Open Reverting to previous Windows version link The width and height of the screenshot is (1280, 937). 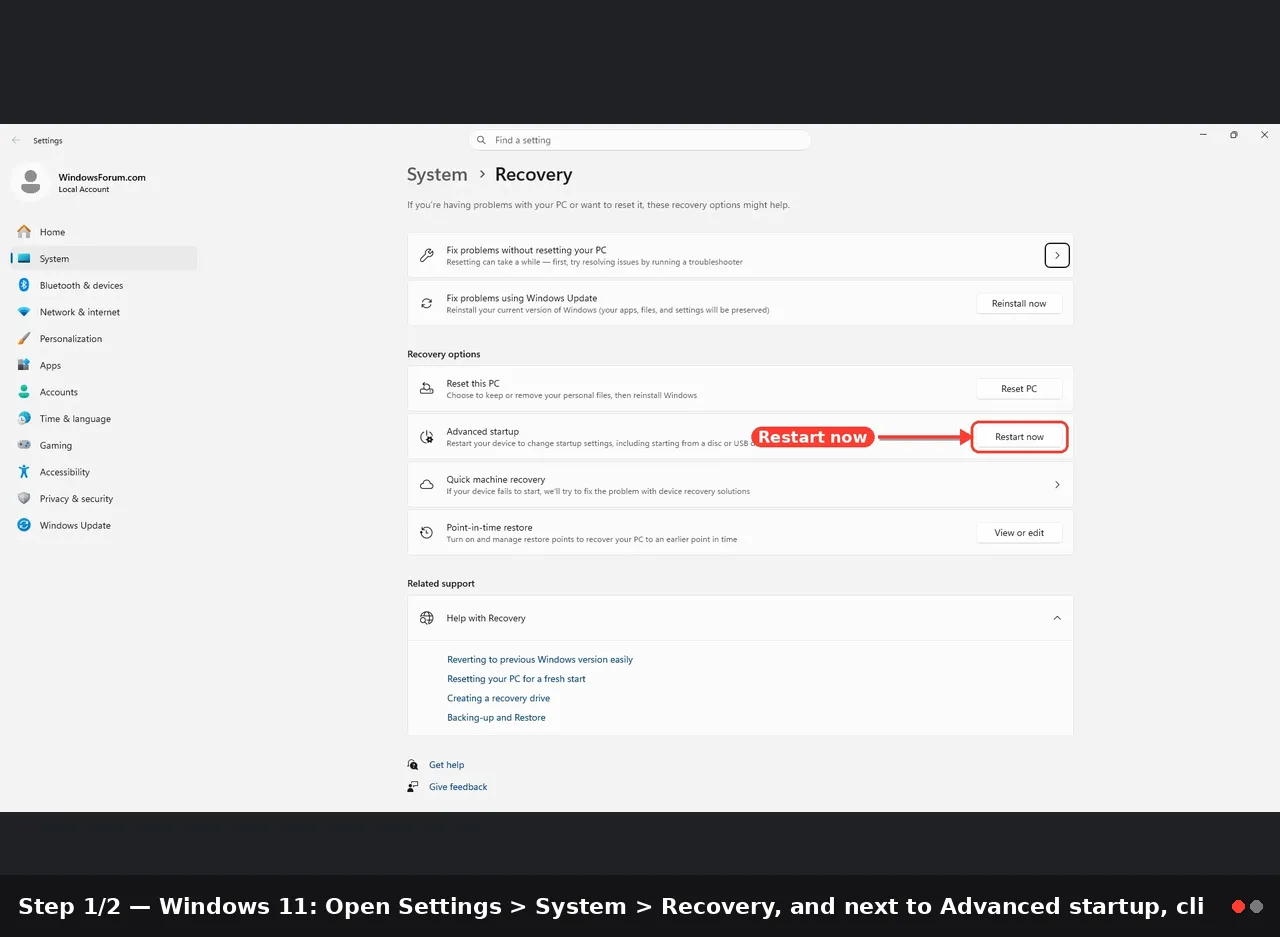[540, 660]
